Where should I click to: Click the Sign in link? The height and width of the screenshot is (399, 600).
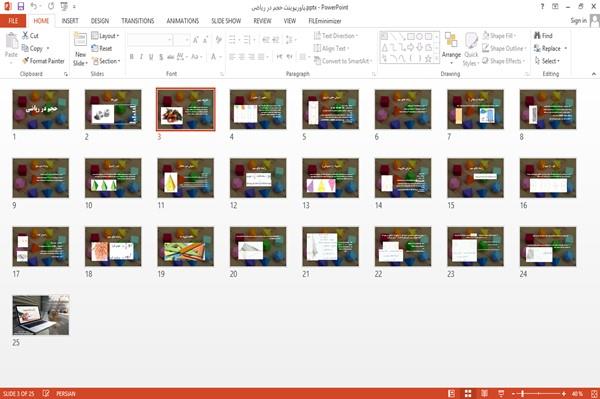coord(578,20)
